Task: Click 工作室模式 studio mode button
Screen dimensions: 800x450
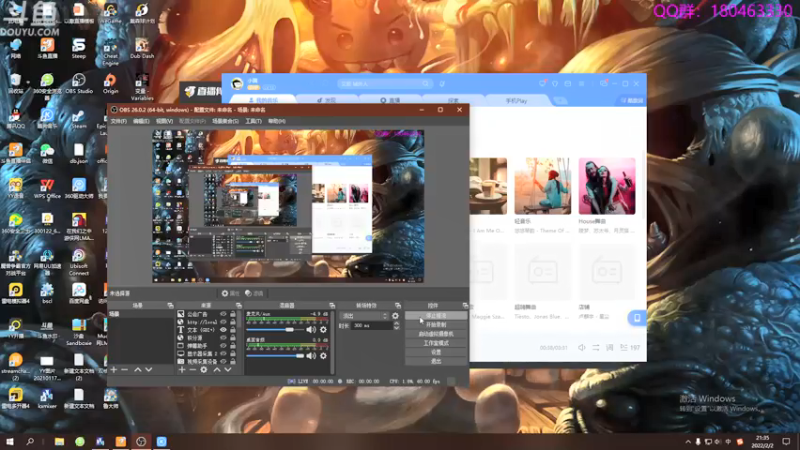Action: (436, 343)
